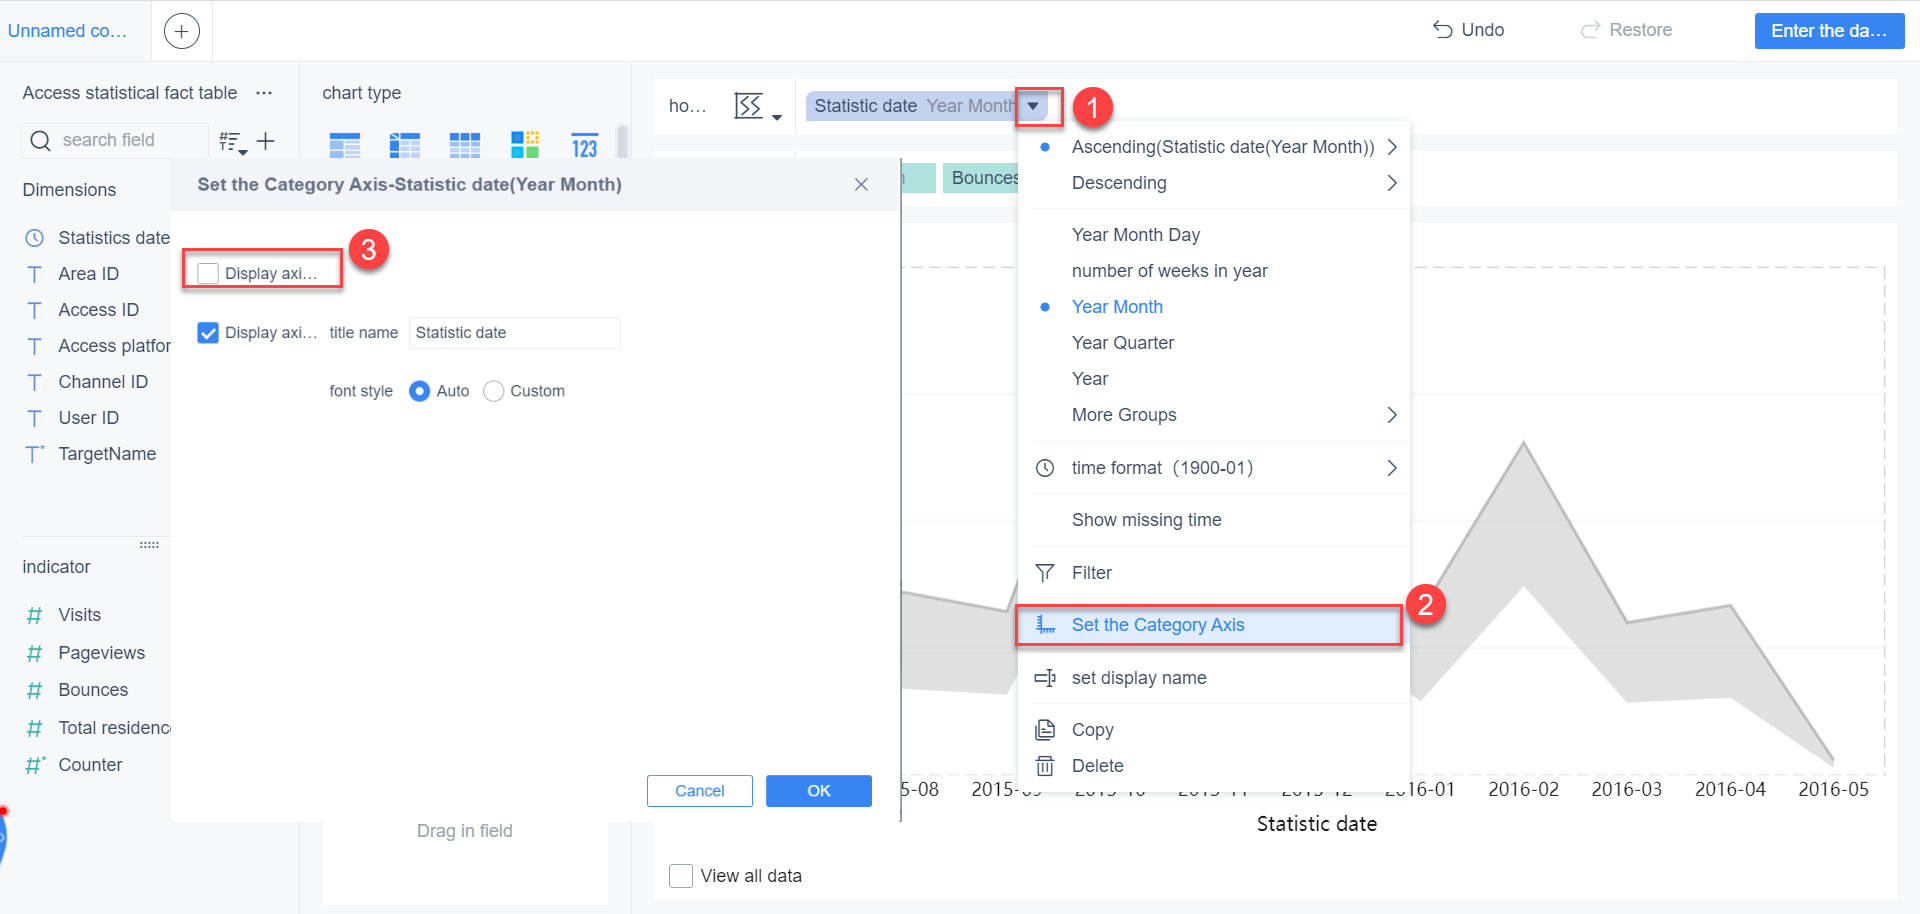The width and height of the screenshot is (1920, 914).
Task: Click the set display name icon
Action: pyautogui.click(x=1045, y=678)
